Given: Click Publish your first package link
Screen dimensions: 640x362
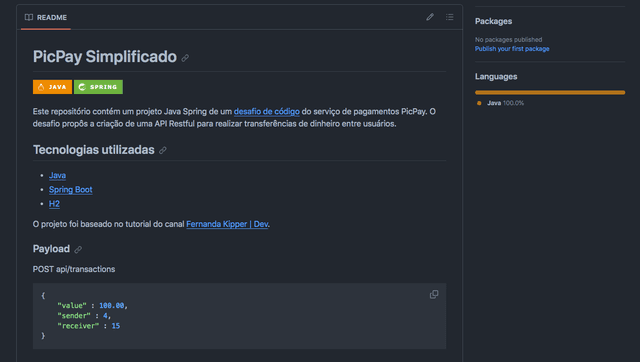Looking at the screenshot, I should (512, 49).
